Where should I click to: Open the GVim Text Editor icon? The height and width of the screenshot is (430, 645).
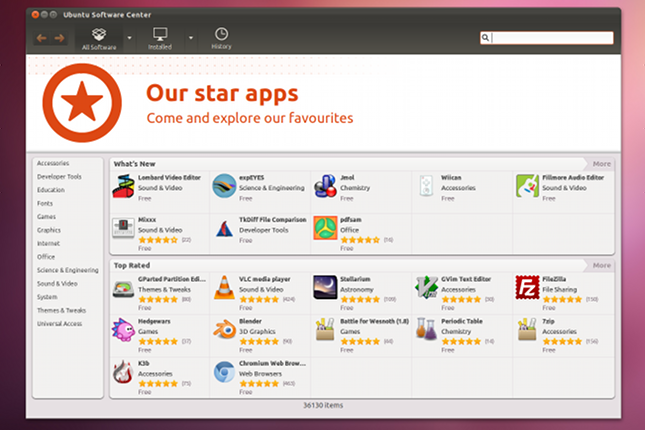pos(426,287)
